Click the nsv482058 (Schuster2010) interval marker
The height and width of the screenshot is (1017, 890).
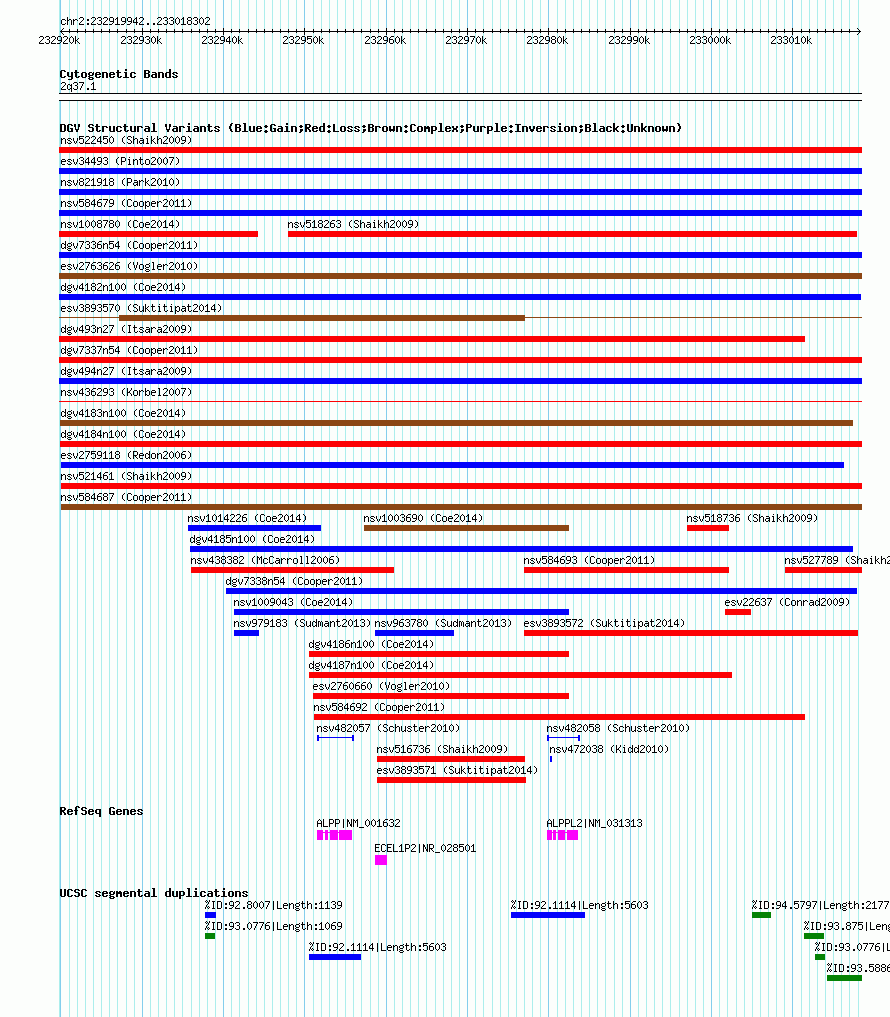[563, 738]
